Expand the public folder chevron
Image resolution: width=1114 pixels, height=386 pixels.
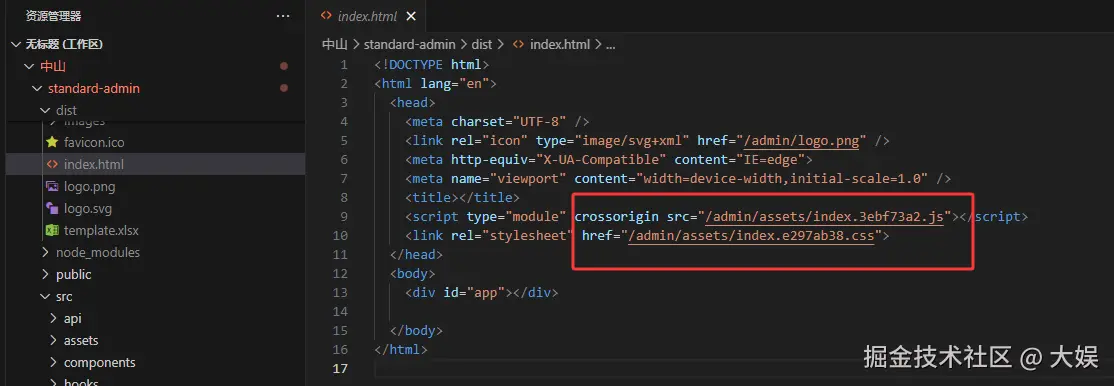tap(45, 274)
